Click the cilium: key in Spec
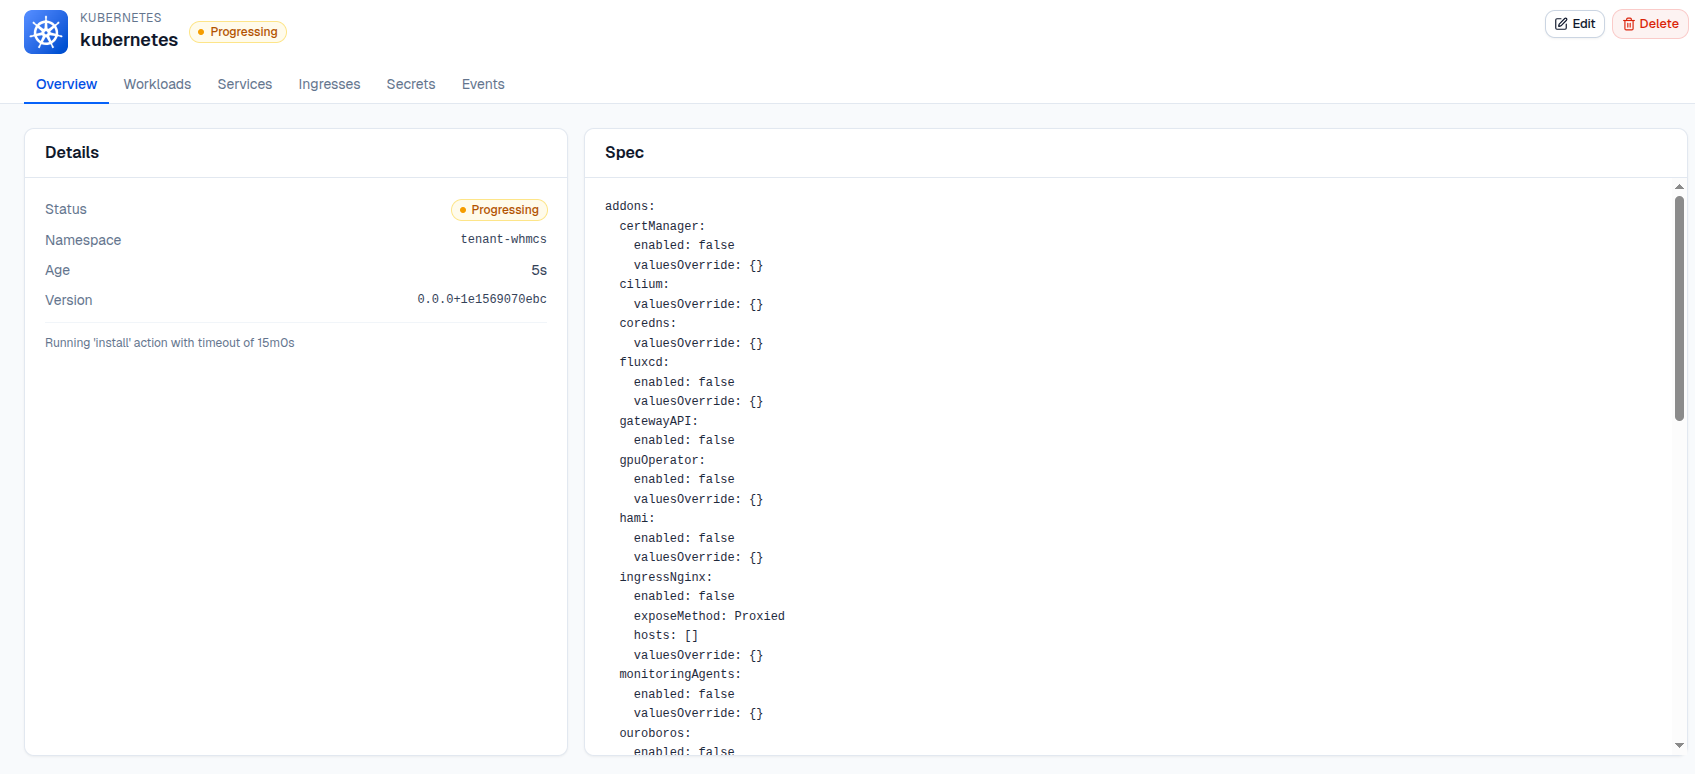Screen dimensions: 1695x774 click(x=644, y=285)
